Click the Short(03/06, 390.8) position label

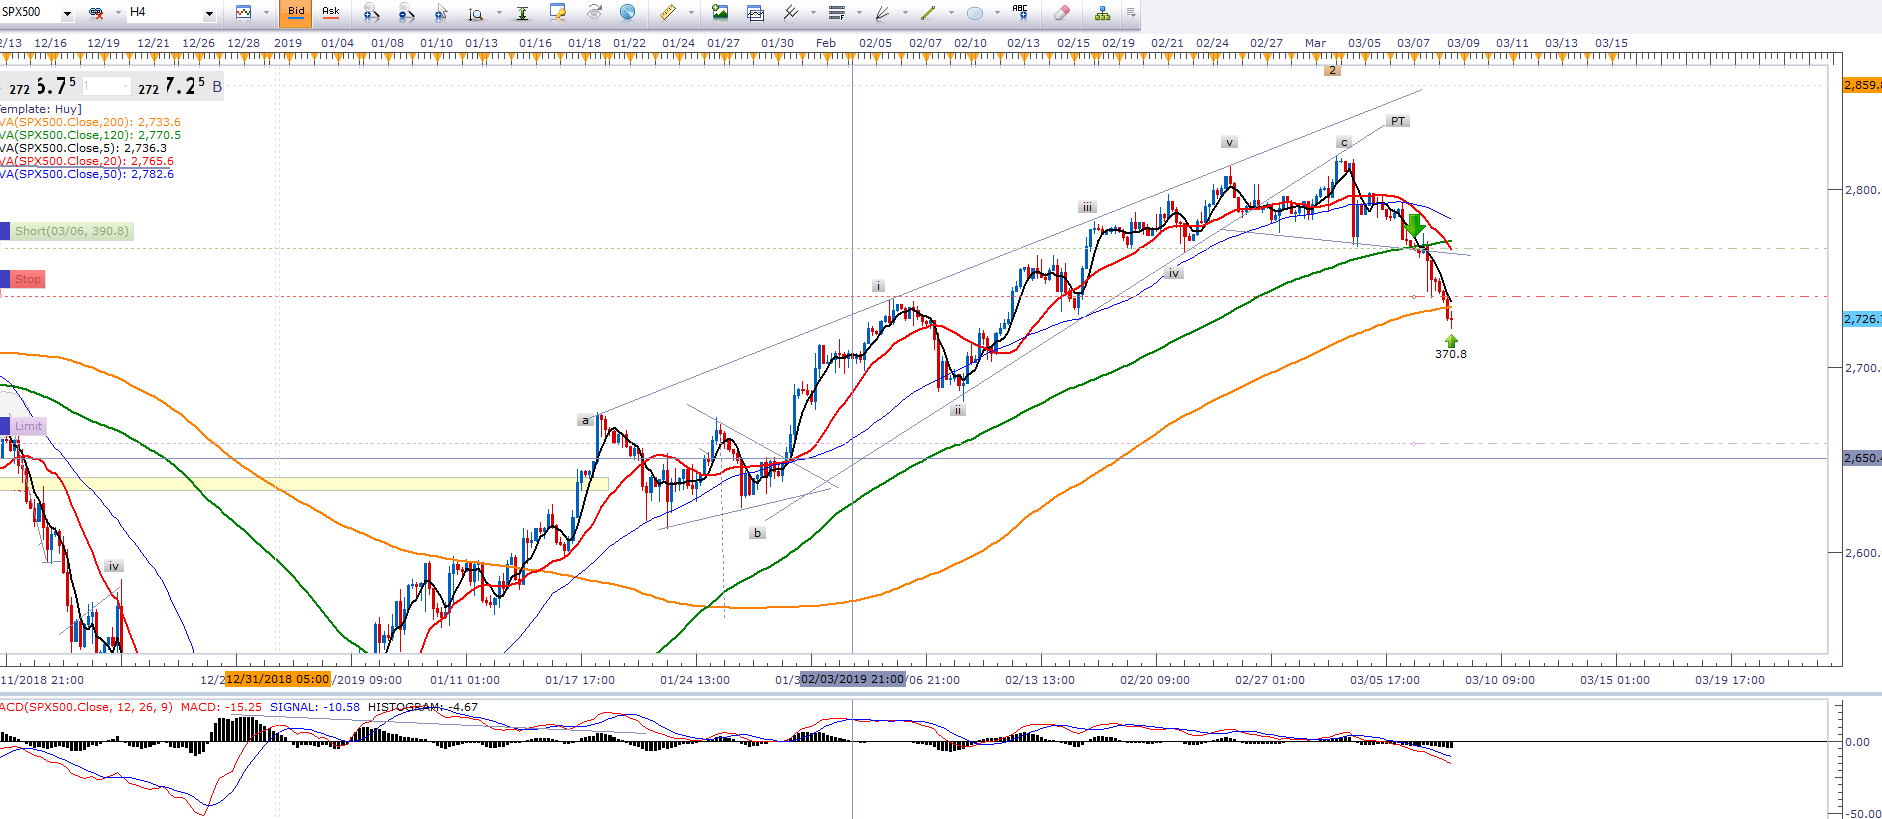click(x=71, y=231)
